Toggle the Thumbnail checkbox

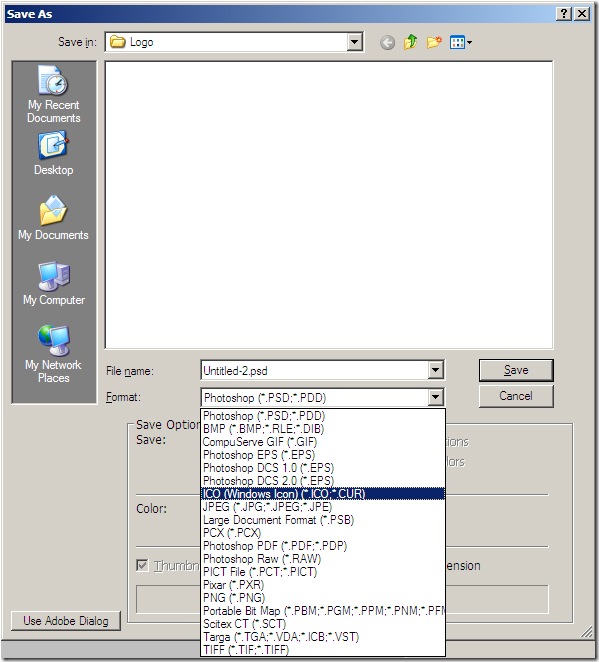pos(143,565)
